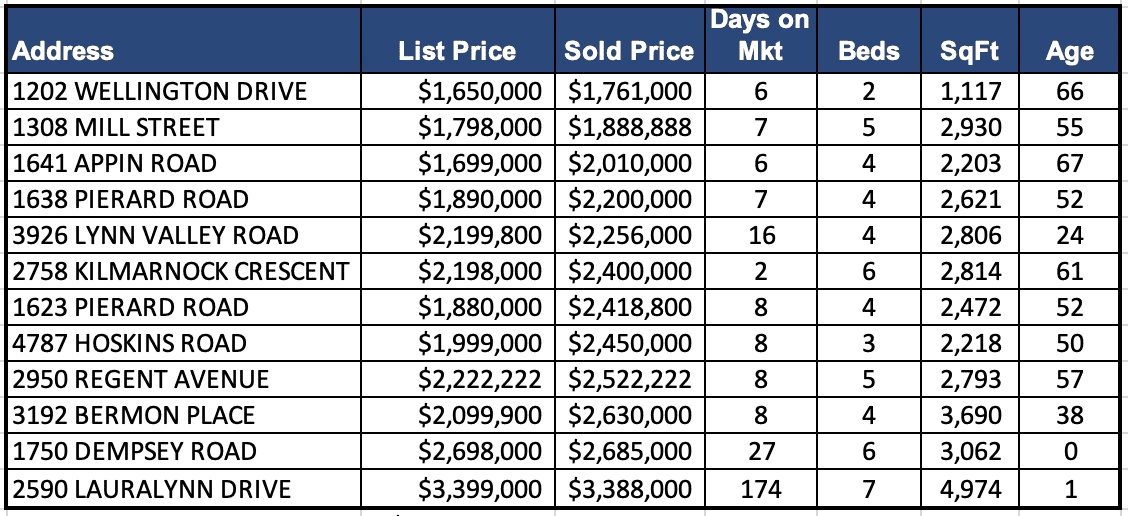Click the 1750 DEMPSEY ROAD cell
The height and width of the screenshot is (516, 1128).
134,452
